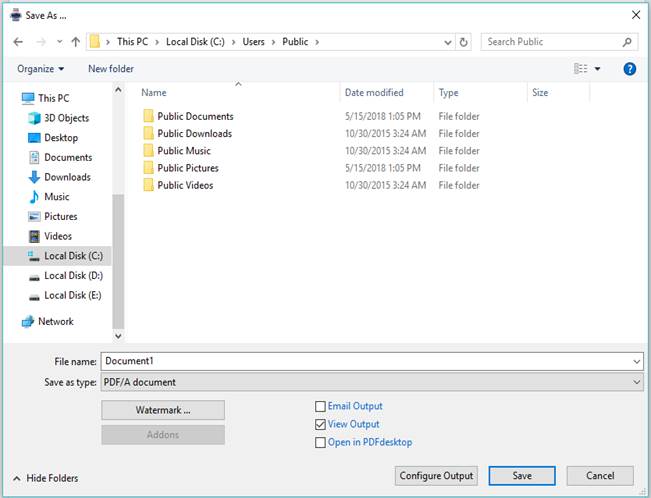Uncheck the View Output checkbox
The width and height of the screenshot is (651, 498).
(x=320, y=425)
